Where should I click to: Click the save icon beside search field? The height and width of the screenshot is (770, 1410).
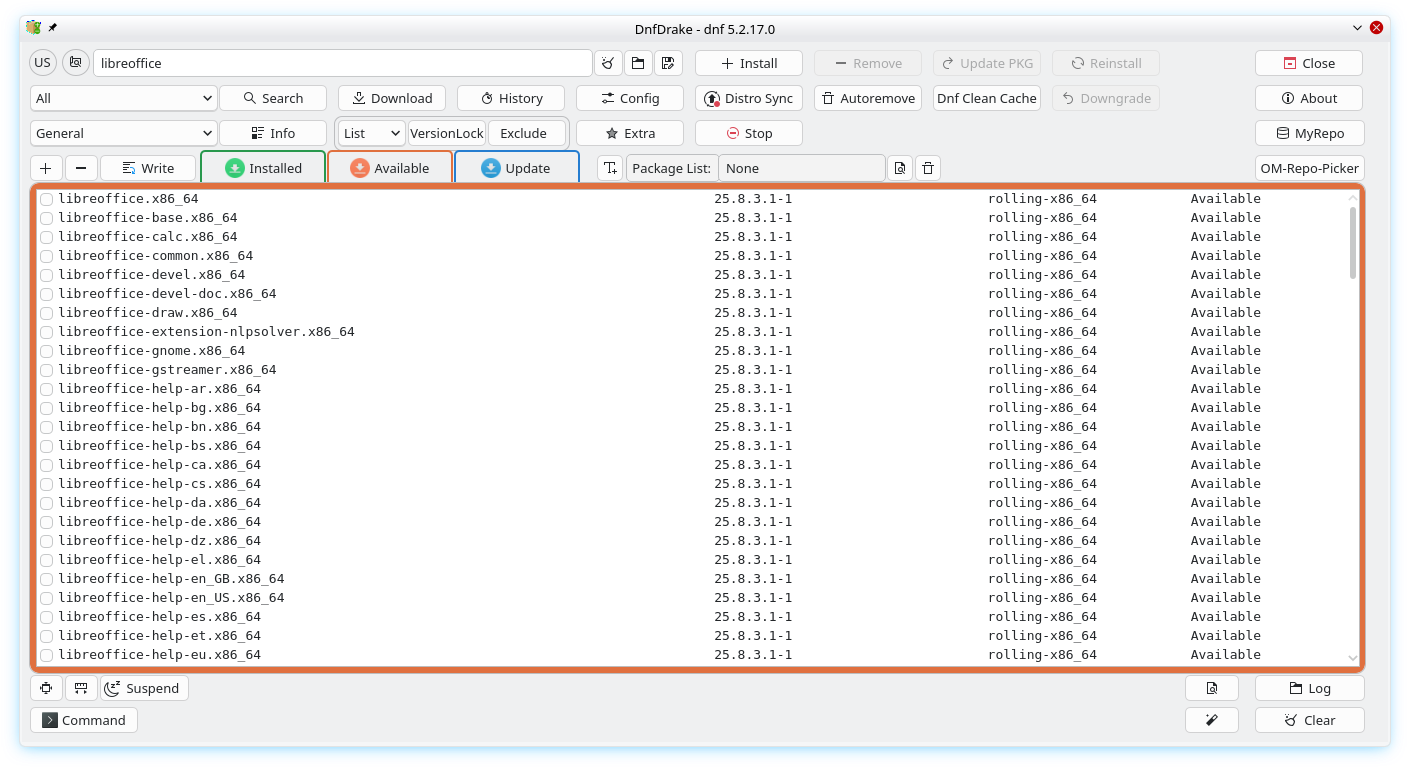(x=667, y=63)
